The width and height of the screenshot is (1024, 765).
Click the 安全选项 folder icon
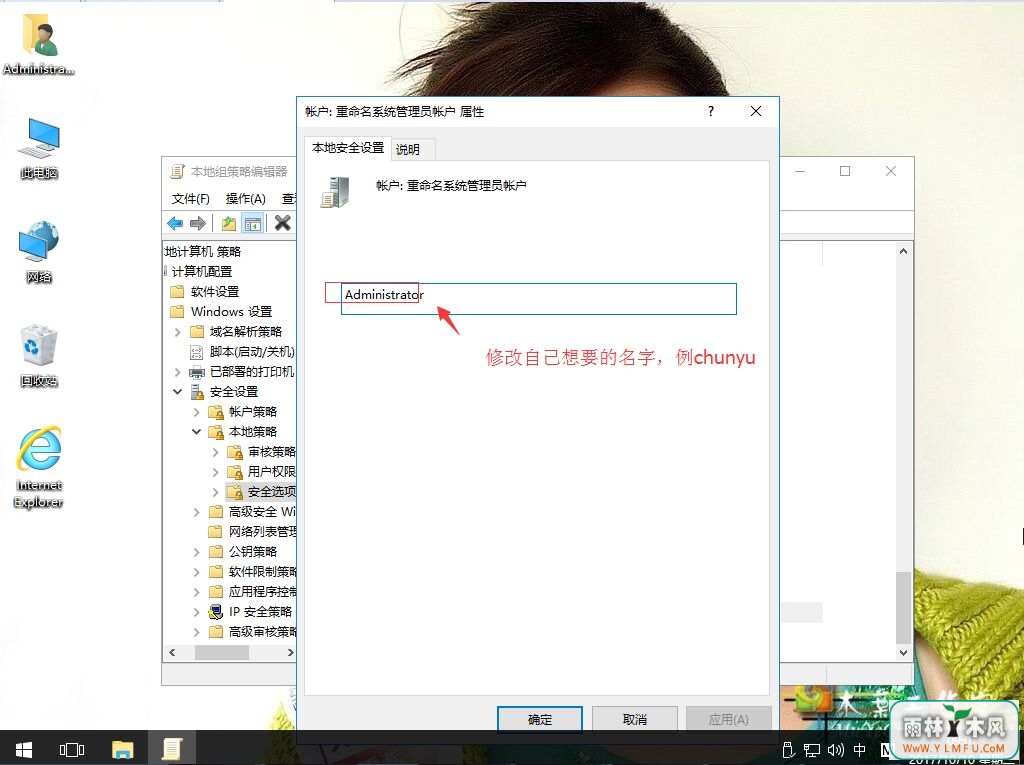point(234,492)
